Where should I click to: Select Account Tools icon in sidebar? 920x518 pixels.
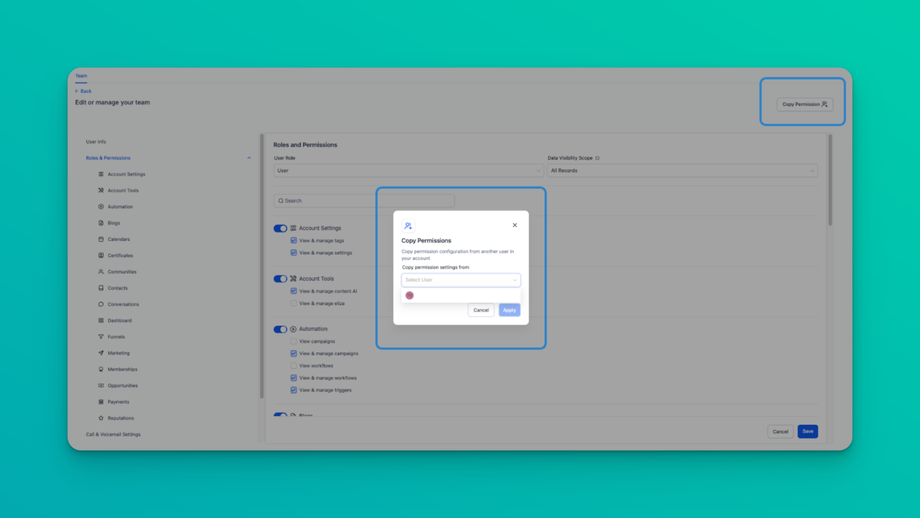pyautogui.click(x=101, y=191)
